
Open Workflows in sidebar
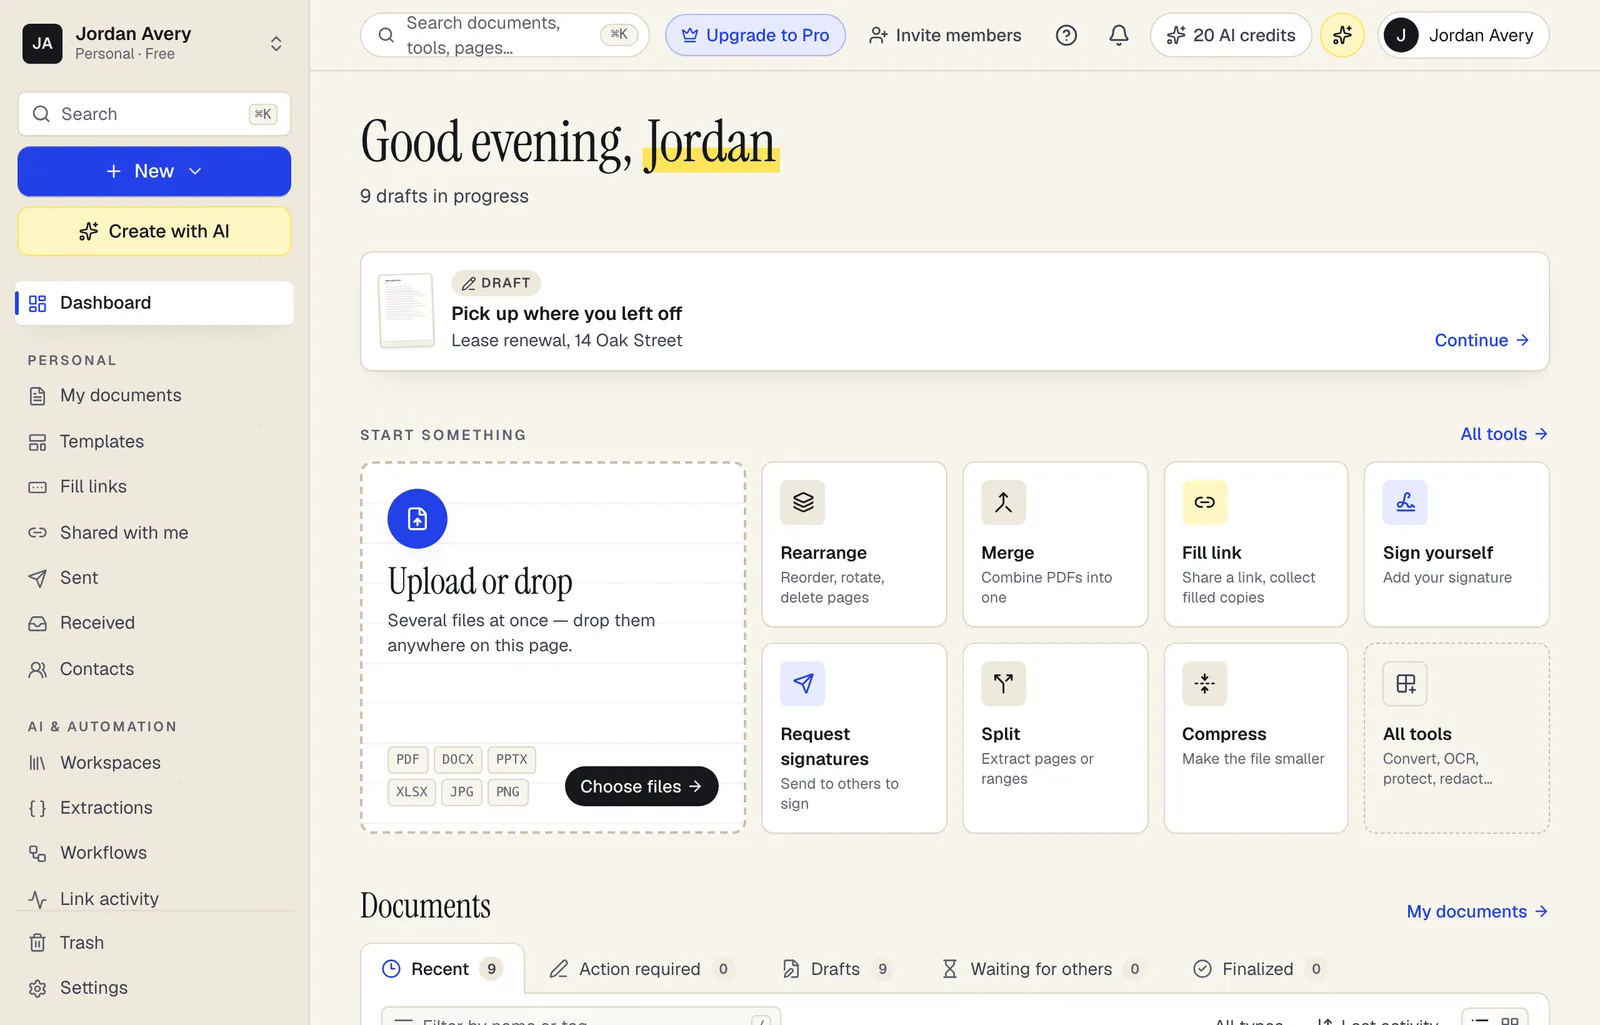coord(155,853)
